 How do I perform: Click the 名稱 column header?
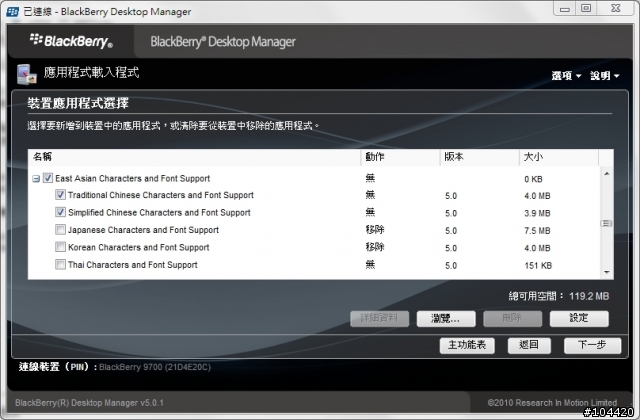194,157
